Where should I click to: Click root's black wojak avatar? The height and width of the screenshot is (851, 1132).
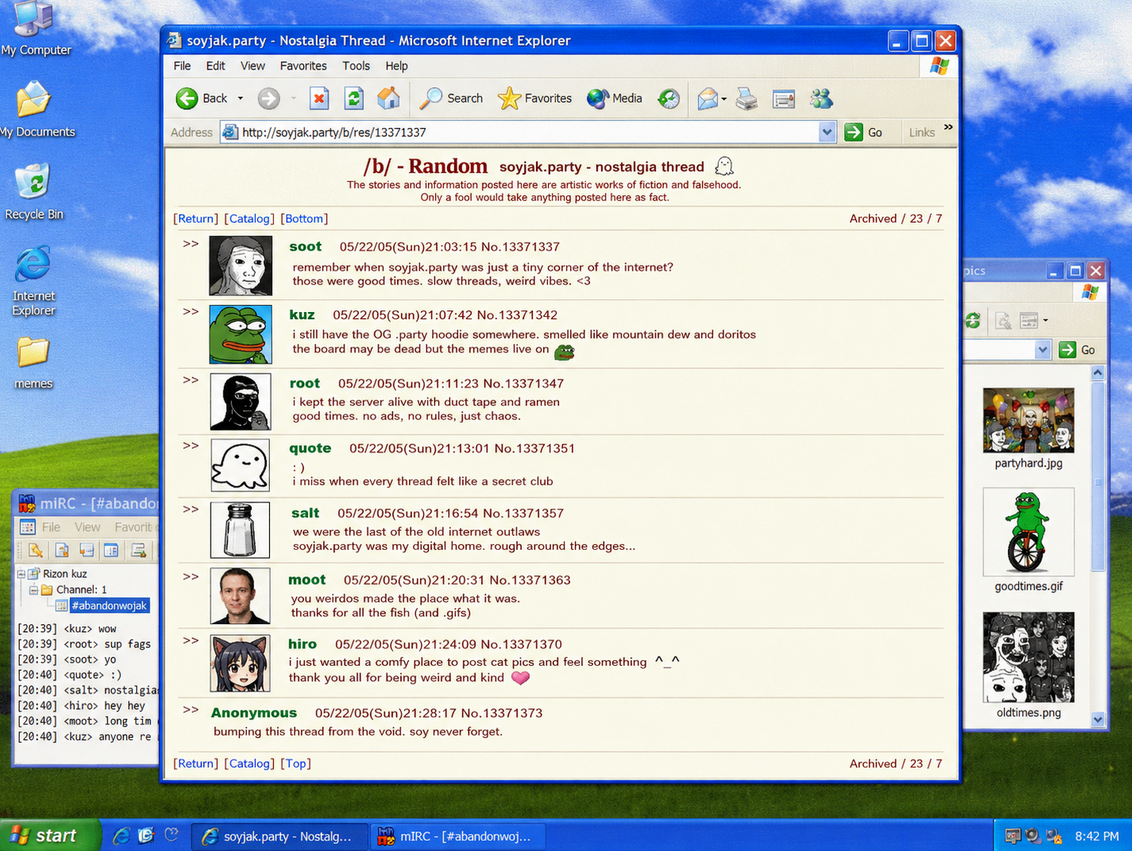pyautogui.click(x=240, y=401)
